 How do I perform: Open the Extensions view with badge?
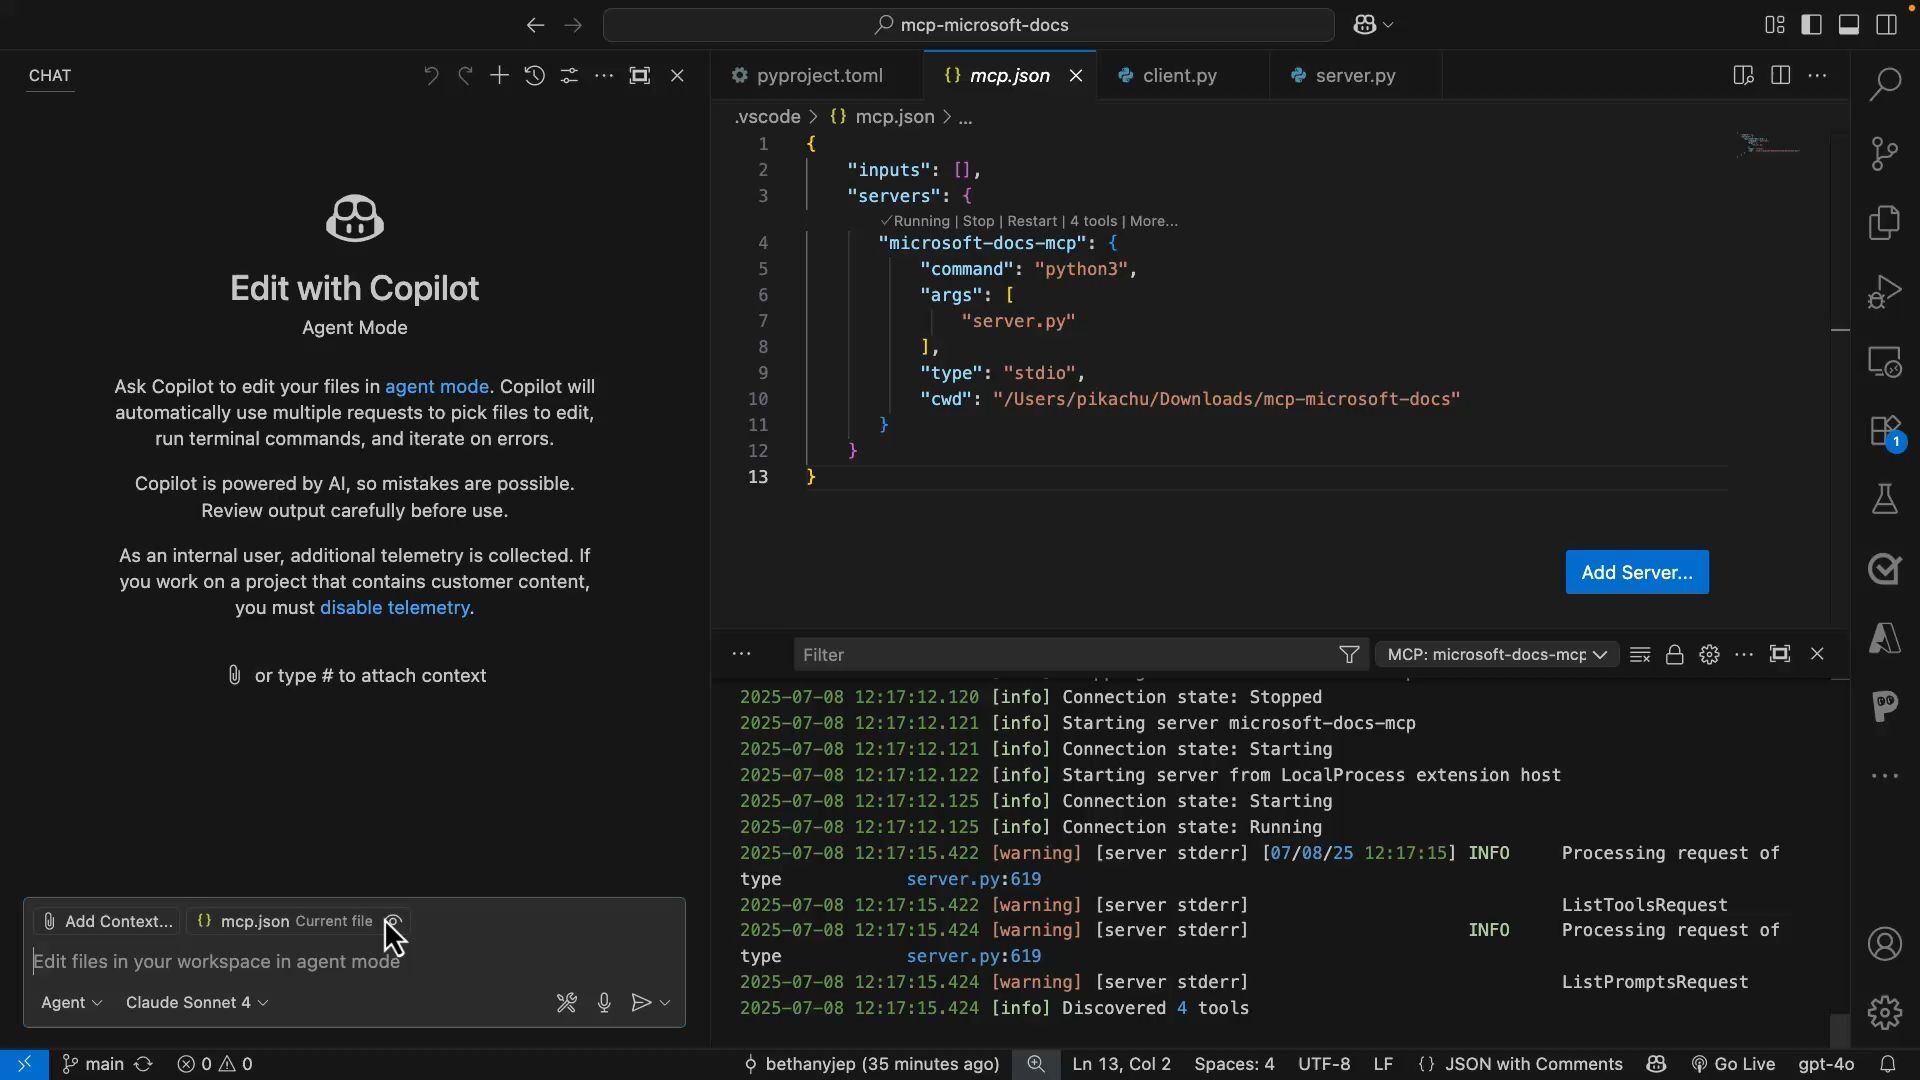(1884, 431)
